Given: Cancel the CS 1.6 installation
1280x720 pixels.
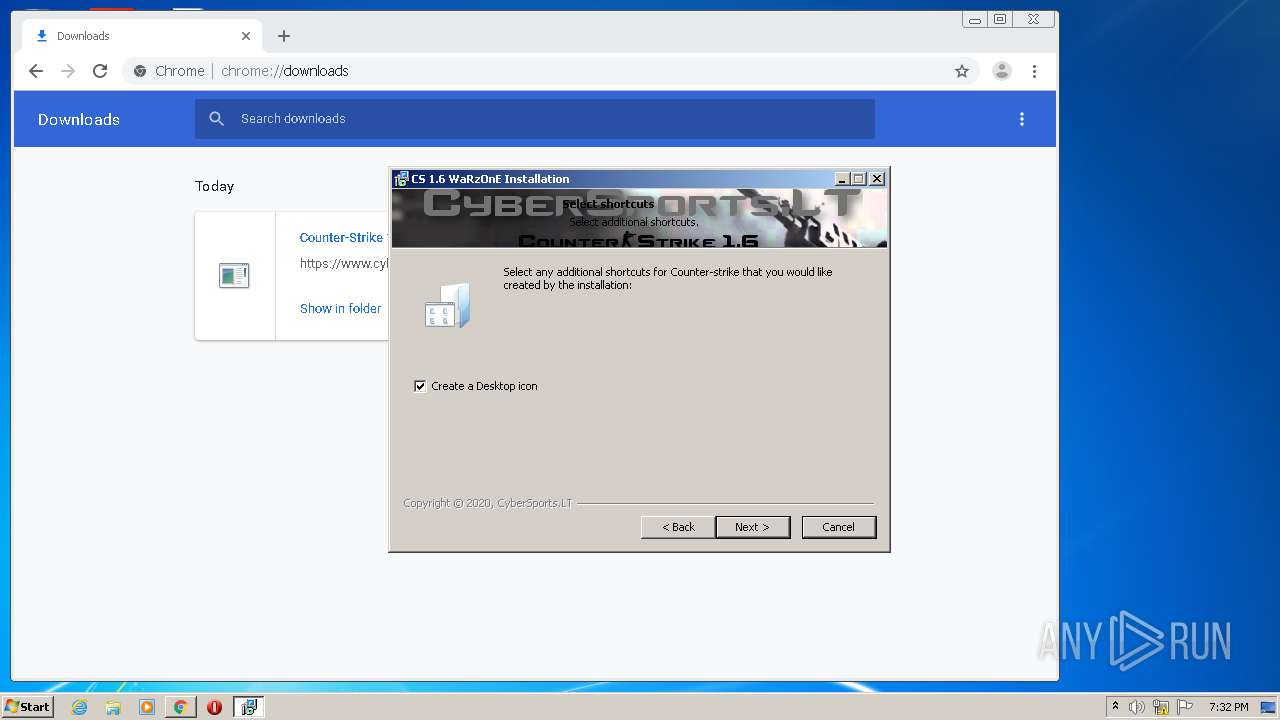Looking at the screenshot, I should [838, 527].
